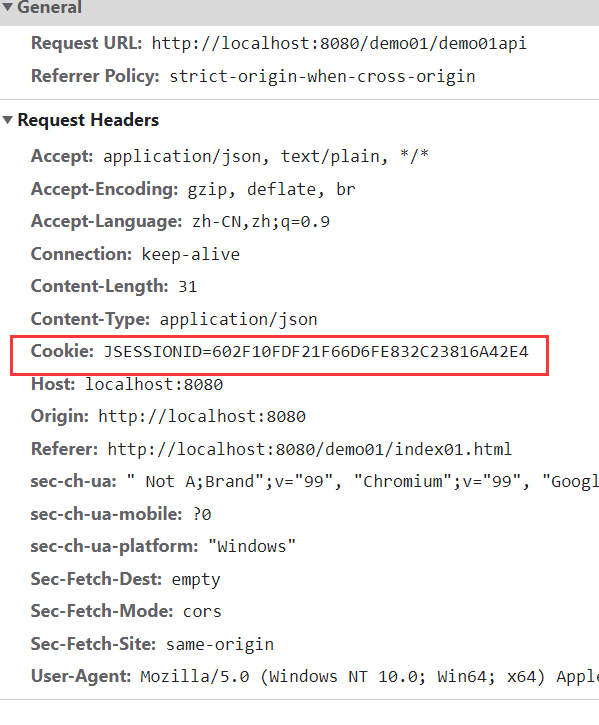
Task: Click the Host localhost:8080 value
Action: tap(154, 384)
